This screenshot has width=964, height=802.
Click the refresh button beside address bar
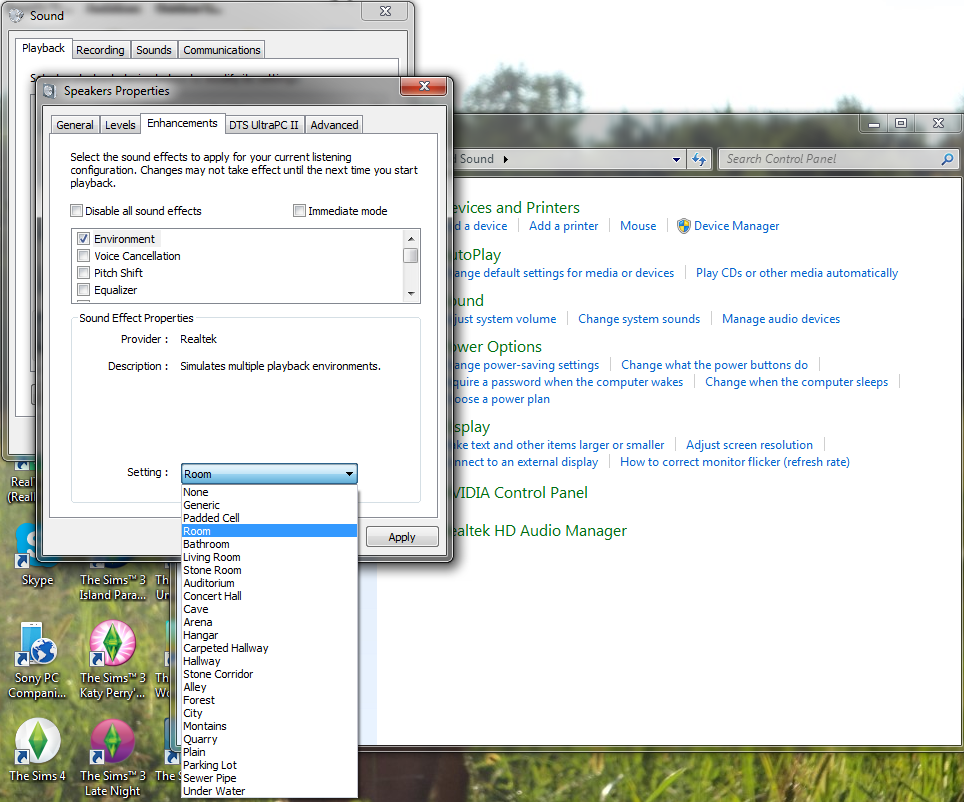coord(699,159)
